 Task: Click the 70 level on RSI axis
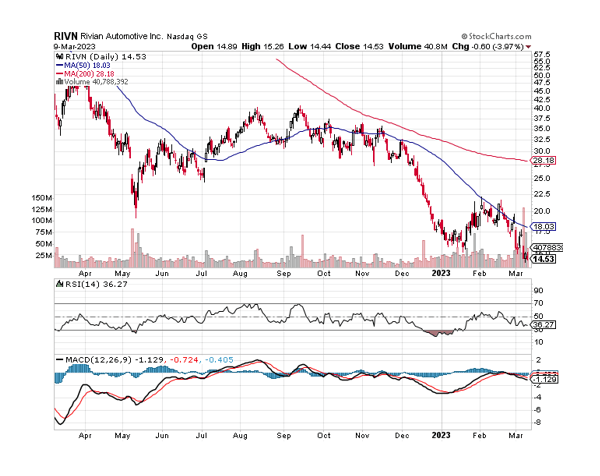click(x=538, y=303)
